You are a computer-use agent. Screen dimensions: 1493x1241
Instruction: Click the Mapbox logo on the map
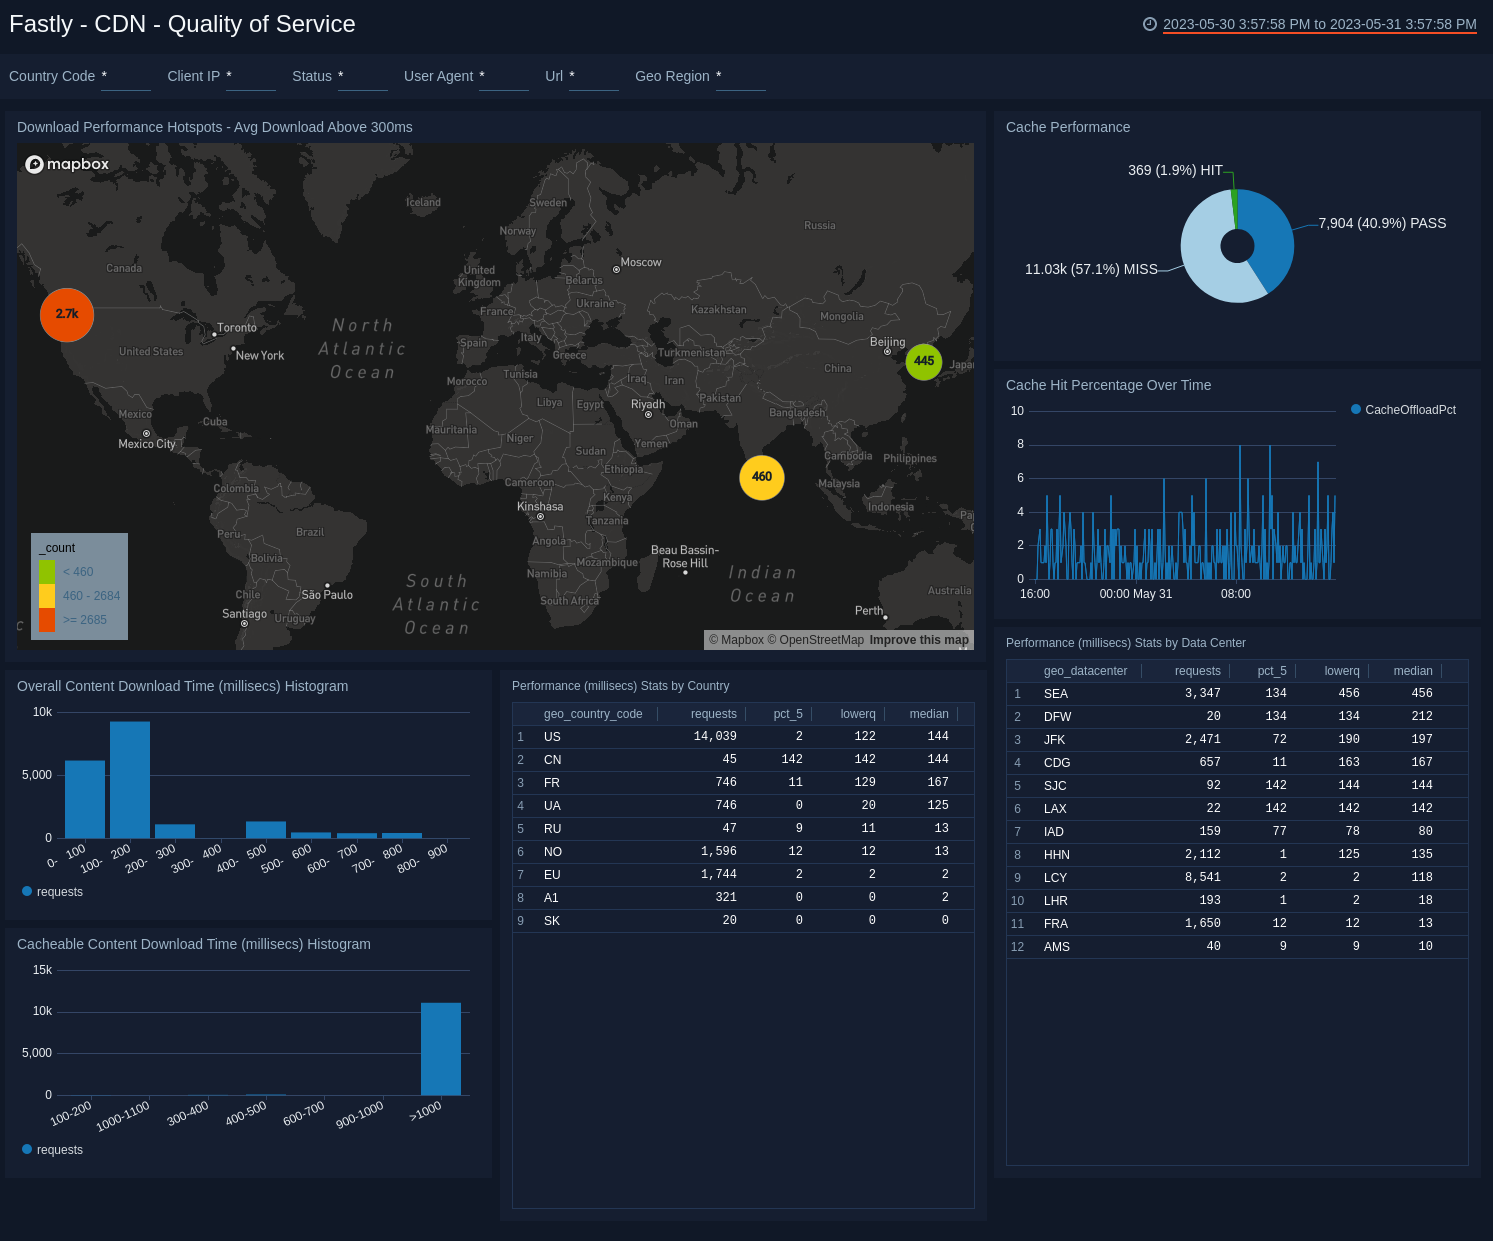[x=66, y=163]
